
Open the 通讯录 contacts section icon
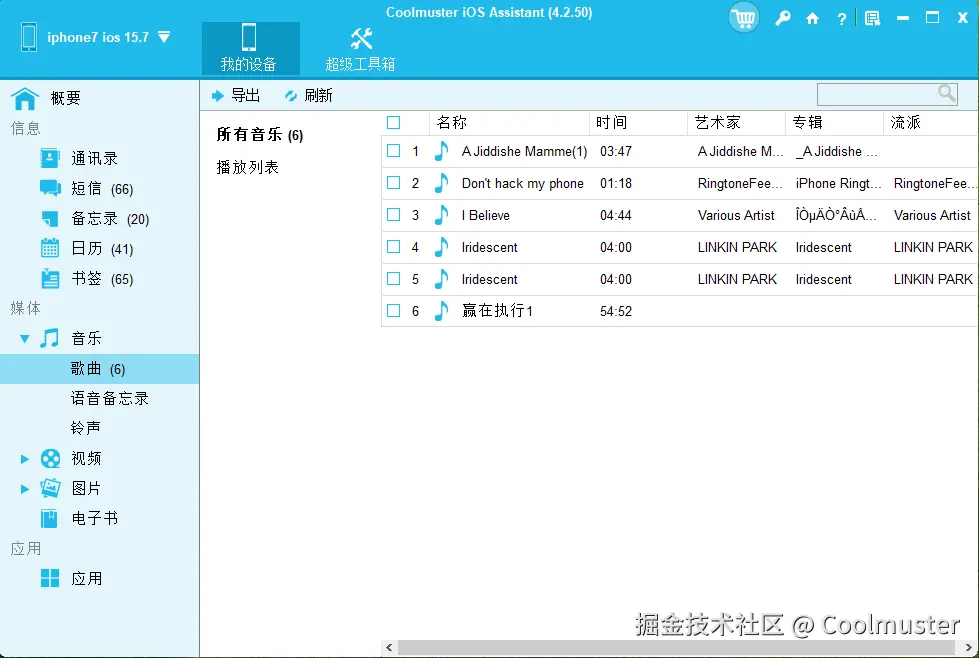click(52, 157)
